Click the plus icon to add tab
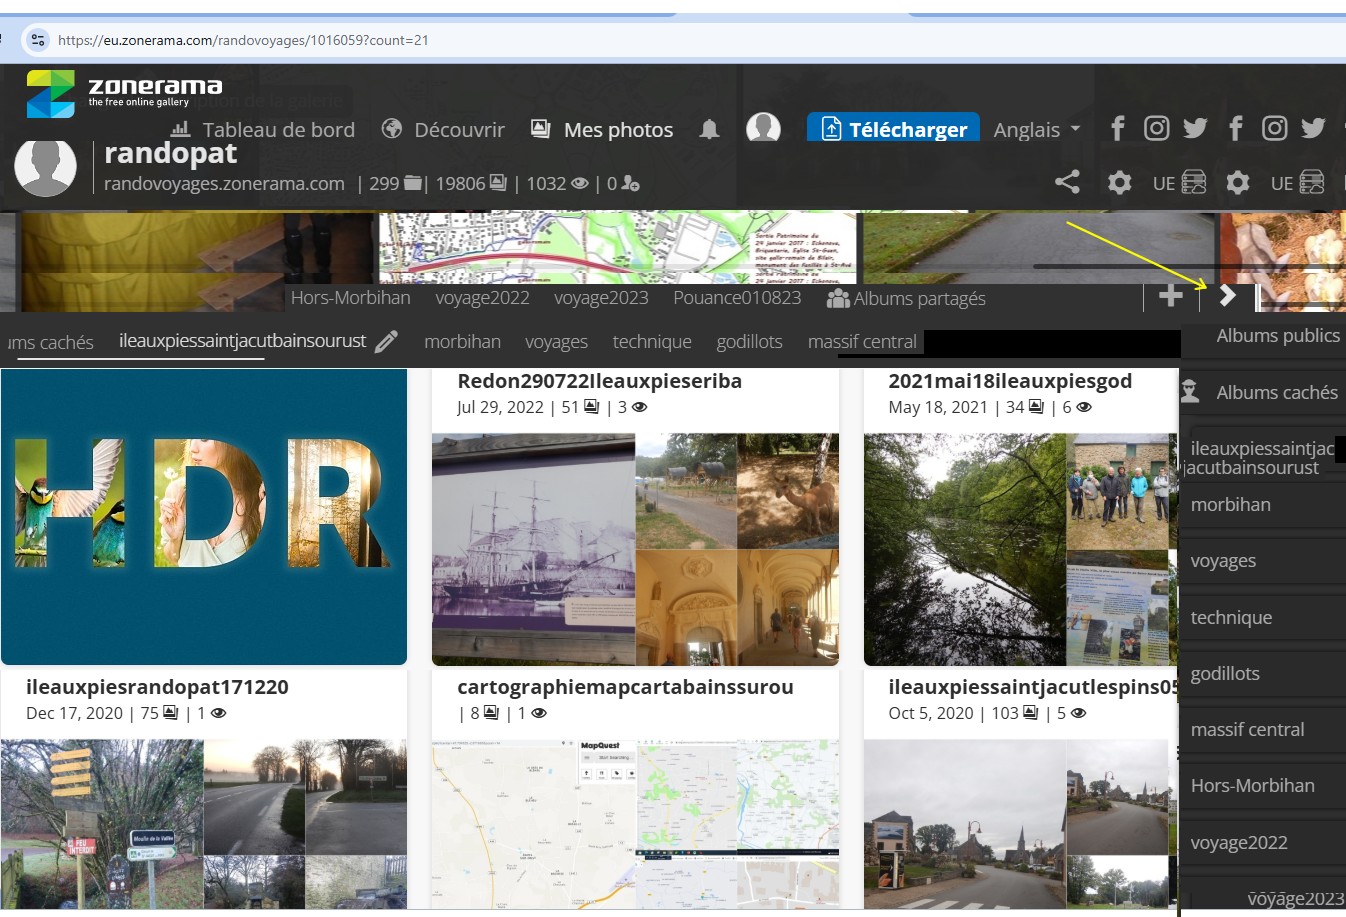Image resolution: width=1346 pixels, height=917 pixels. click(x=1170, y=296)
